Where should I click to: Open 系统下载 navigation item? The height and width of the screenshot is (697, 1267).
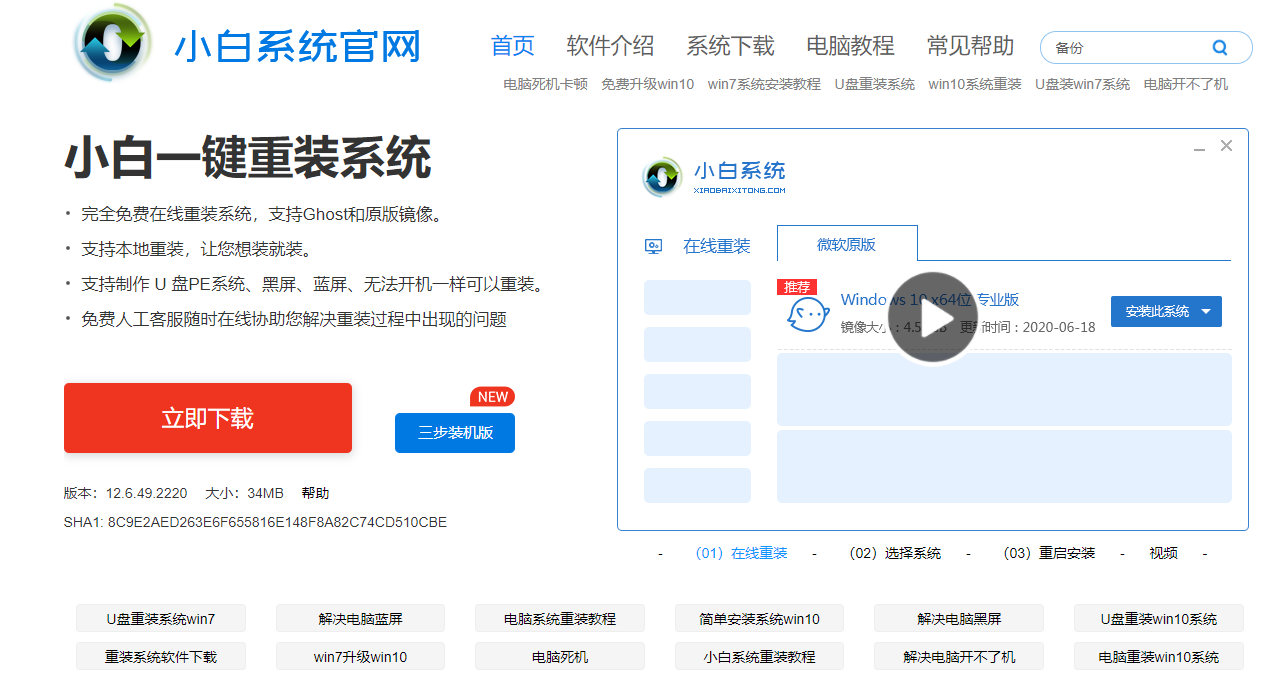point(730,46)
